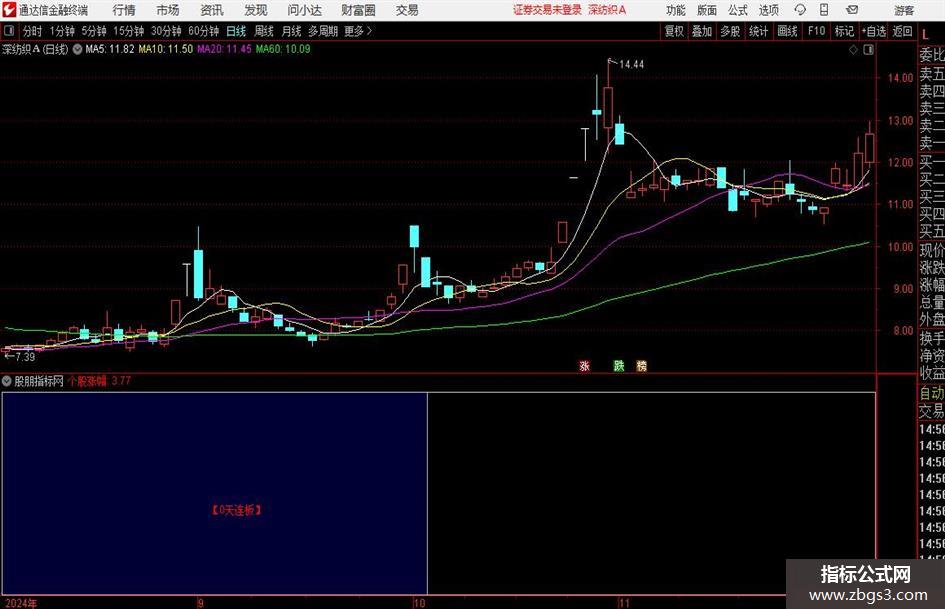Open the 资讯 menu
Viewport: 945px width, 609px height.
click(212, 10)
